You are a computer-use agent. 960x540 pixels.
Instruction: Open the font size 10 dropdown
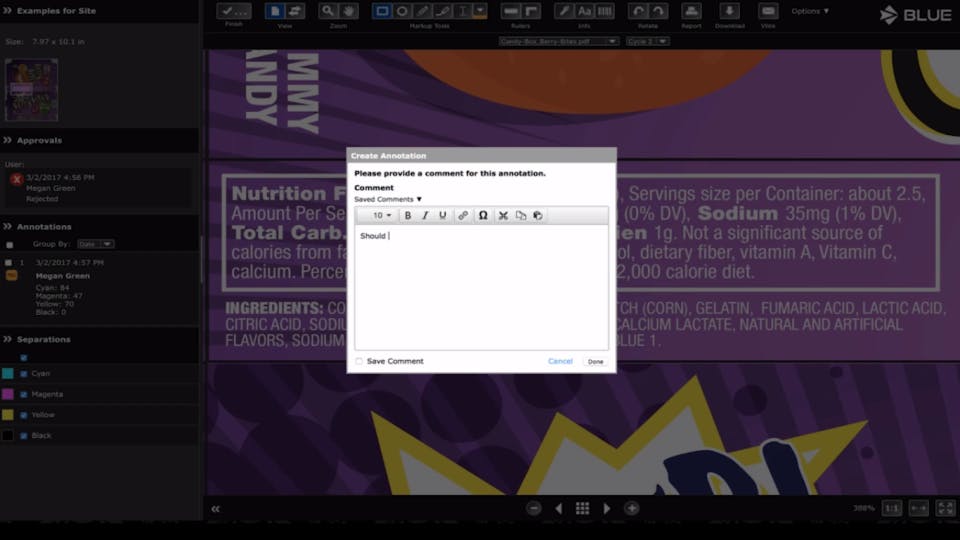(x=382, y=216)
